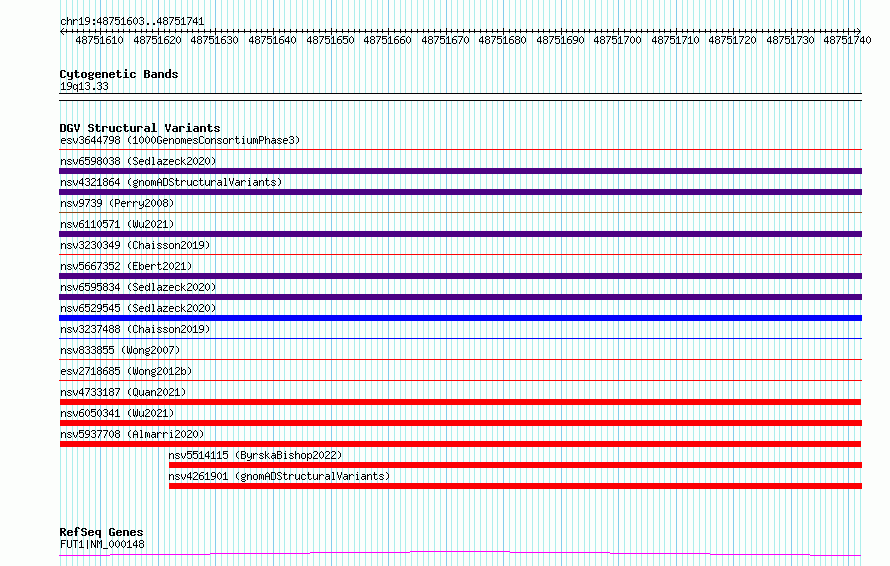The image size is (890, 566).
Task: Select nsv5667352 Ebert2021 variant label
Action: tap(126, 266)
